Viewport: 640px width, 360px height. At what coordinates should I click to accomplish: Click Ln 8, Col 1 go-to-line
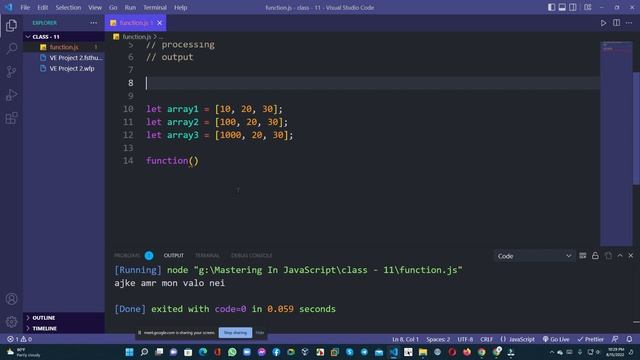click(405, 339)
